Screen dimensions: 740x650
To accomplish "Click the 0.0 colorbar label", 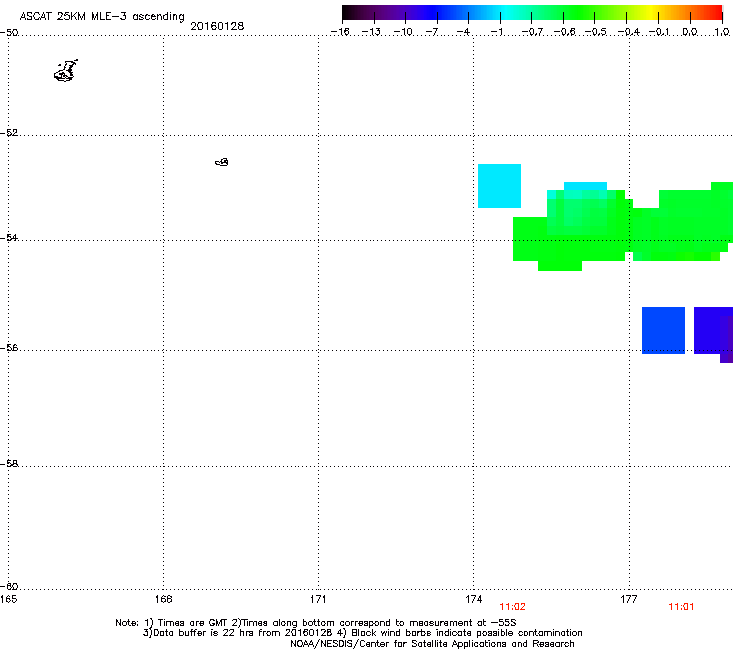I will [690, 32].
